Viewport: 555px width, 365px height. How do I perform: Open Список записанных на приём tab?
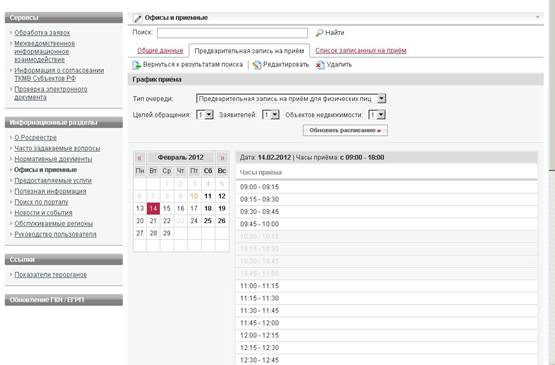coord(361,51)
